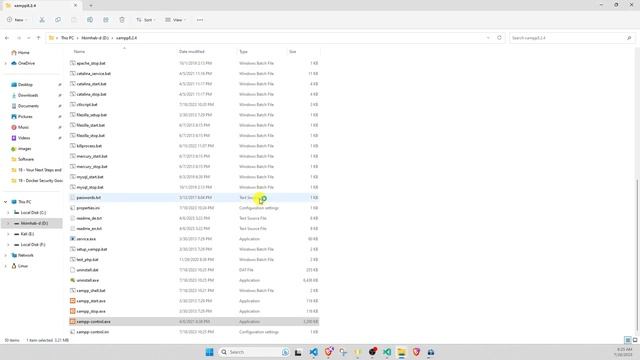Open a new tab with the plus button

(91, 5)
